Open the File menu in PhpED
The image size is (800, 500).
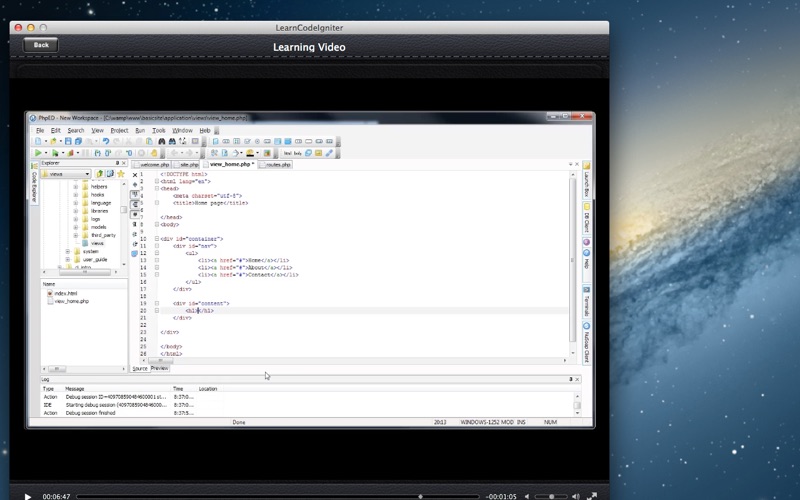pos(40,131)
